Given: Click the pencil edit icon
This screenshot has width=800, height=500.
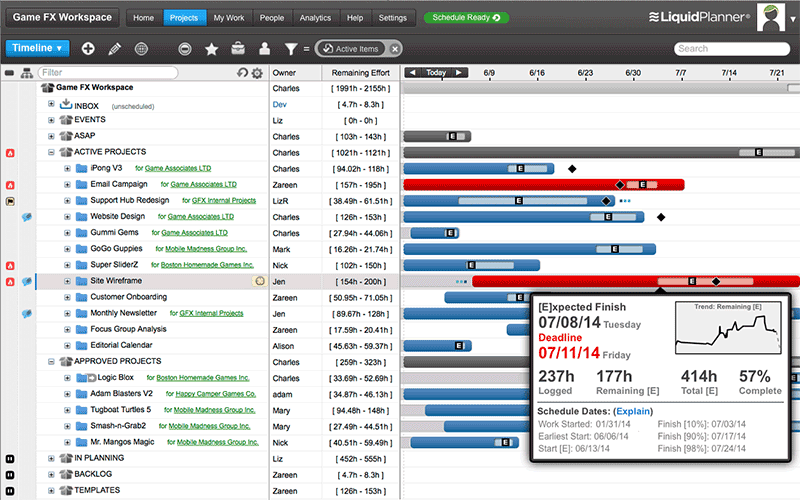Looking at the screenshot, I should pos(114,48).
